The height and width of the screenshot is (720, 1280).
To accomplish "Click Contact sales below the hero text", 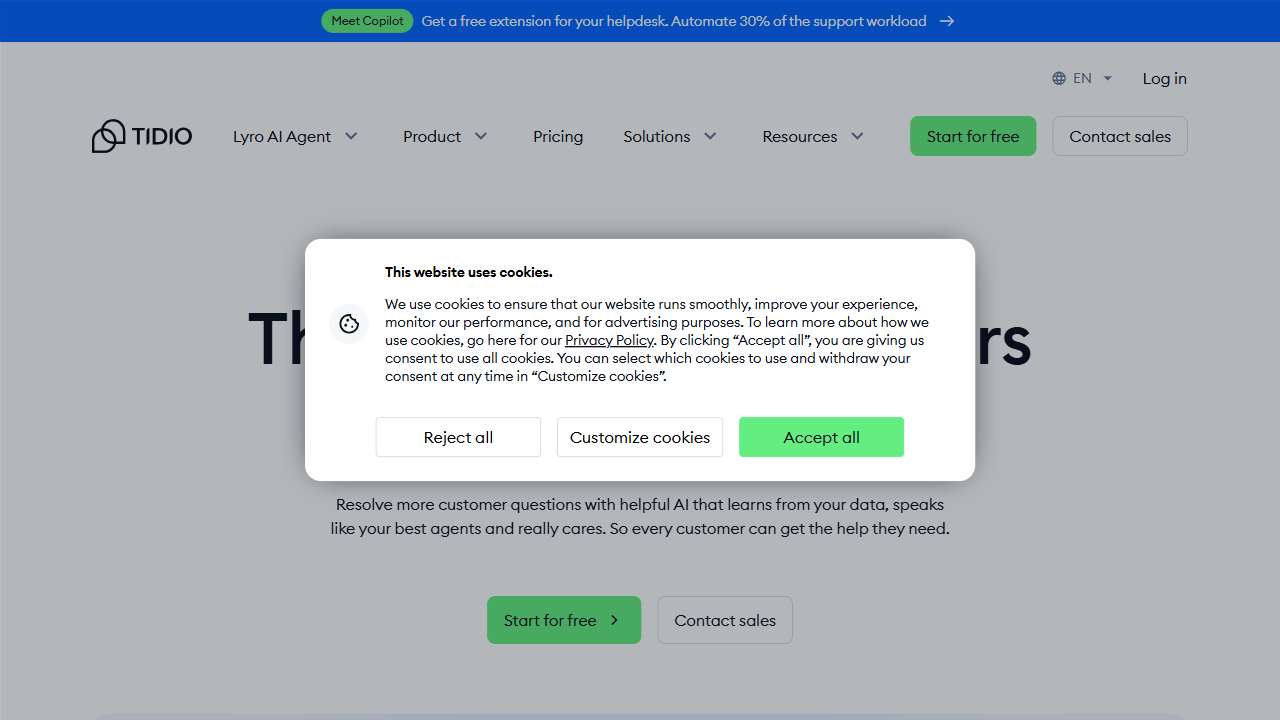I will pyautogui.click(x=725, y=620).
